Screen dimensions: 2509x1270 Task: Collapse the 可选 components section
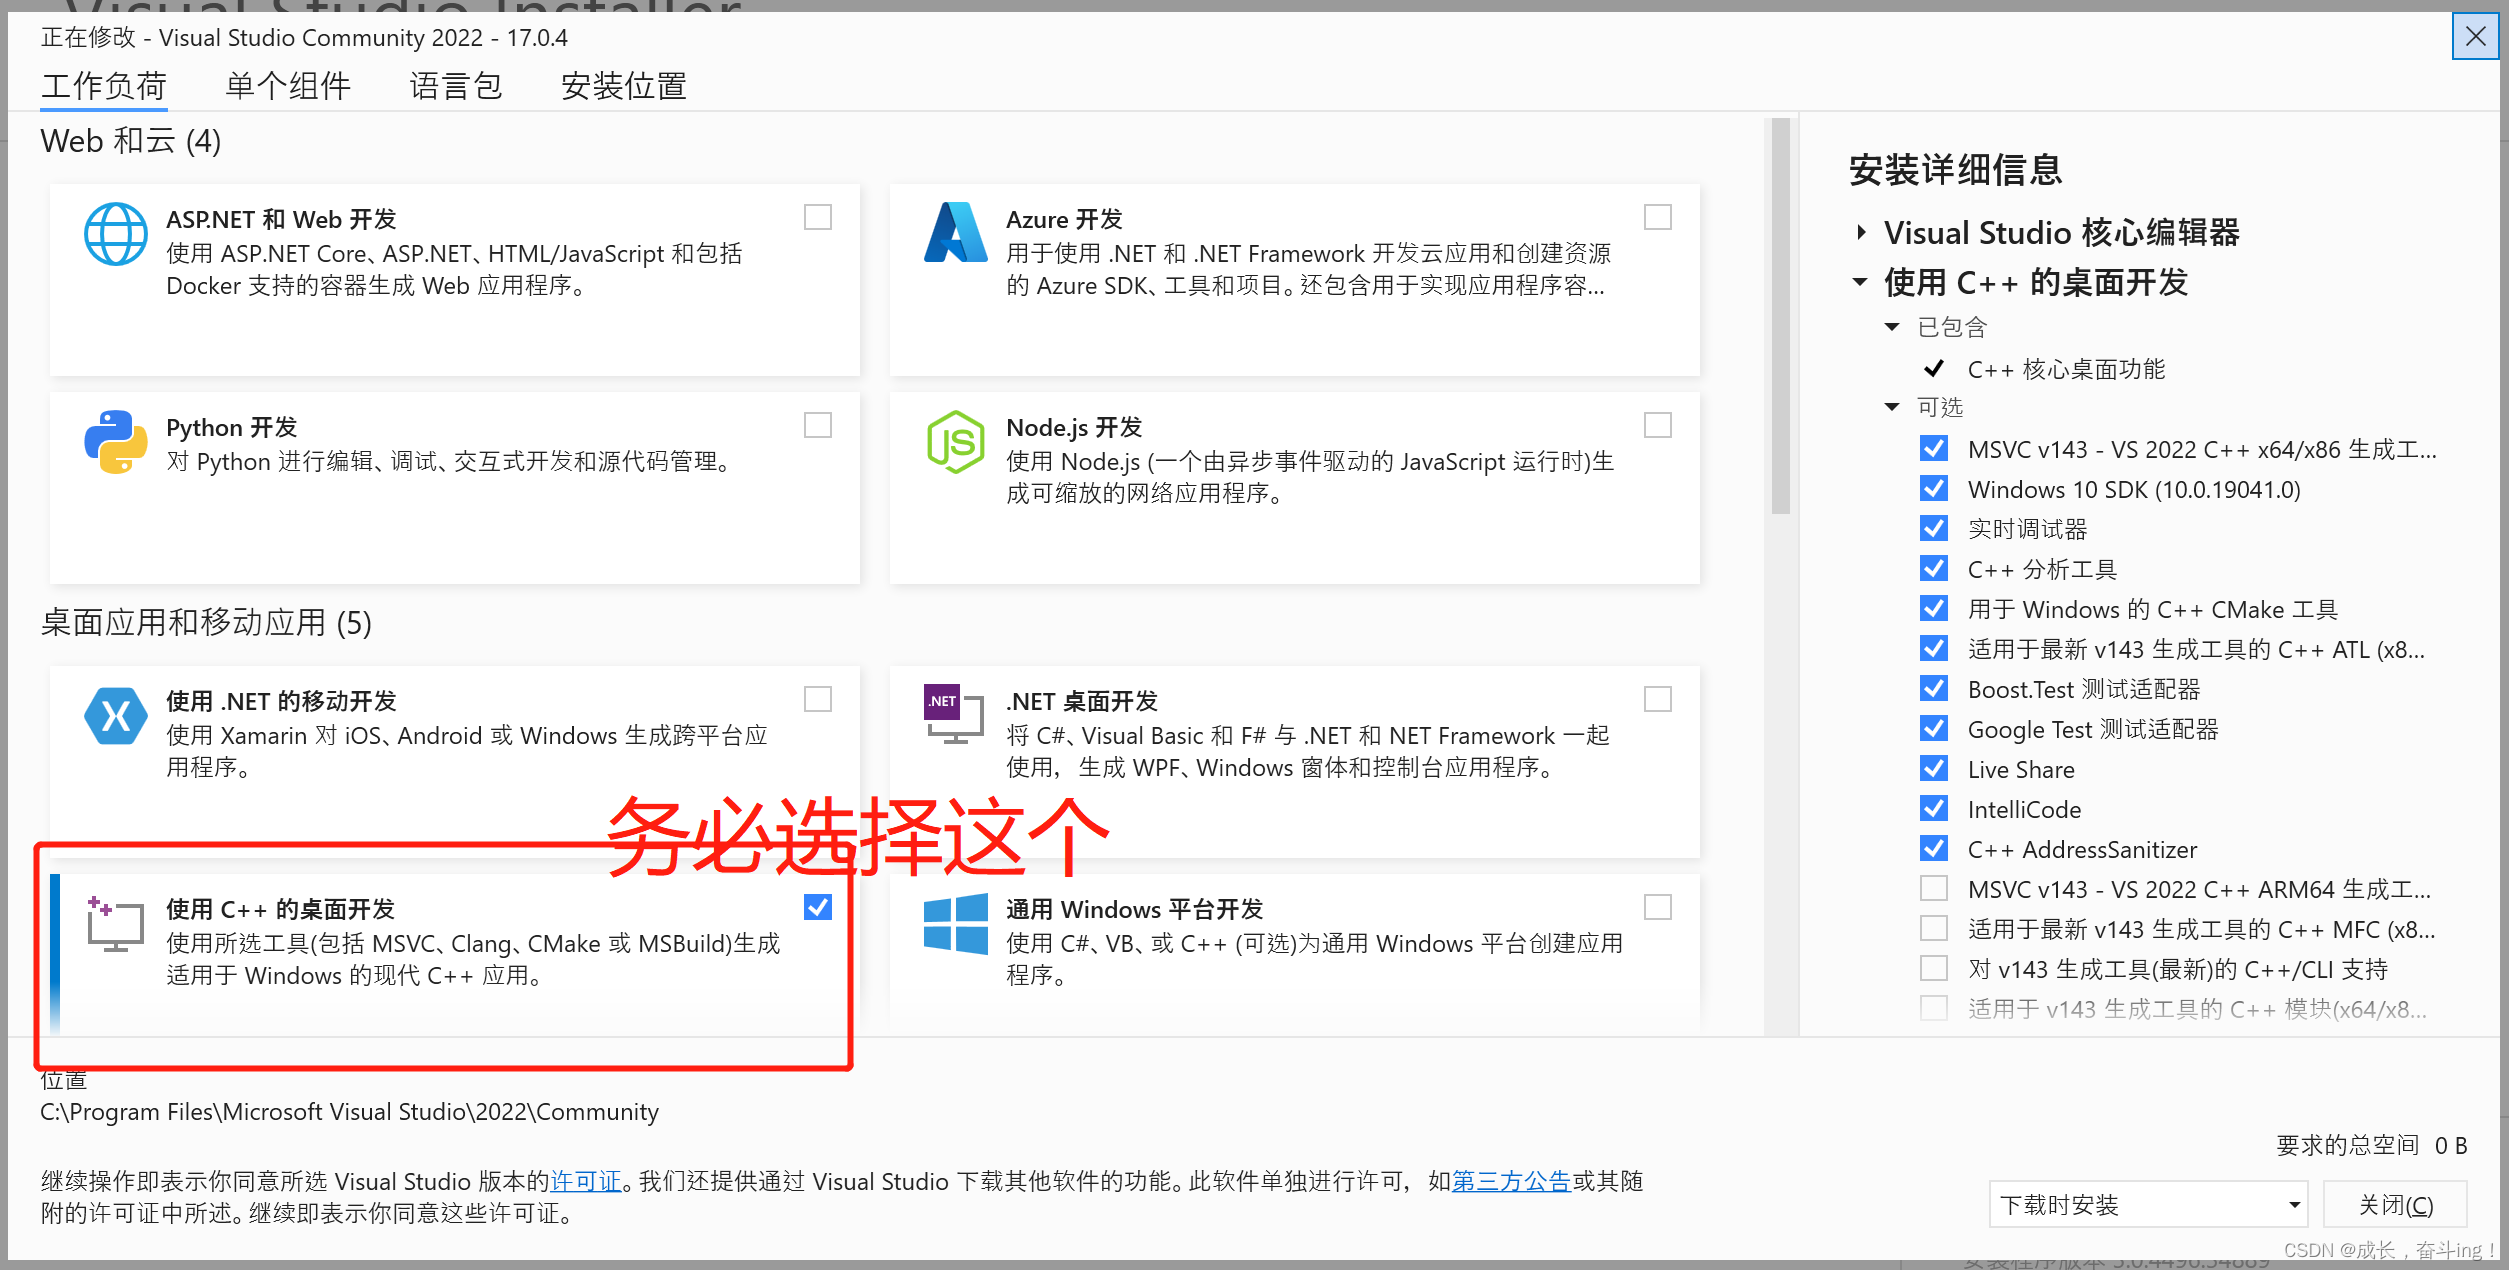(x=1892, y=407)
